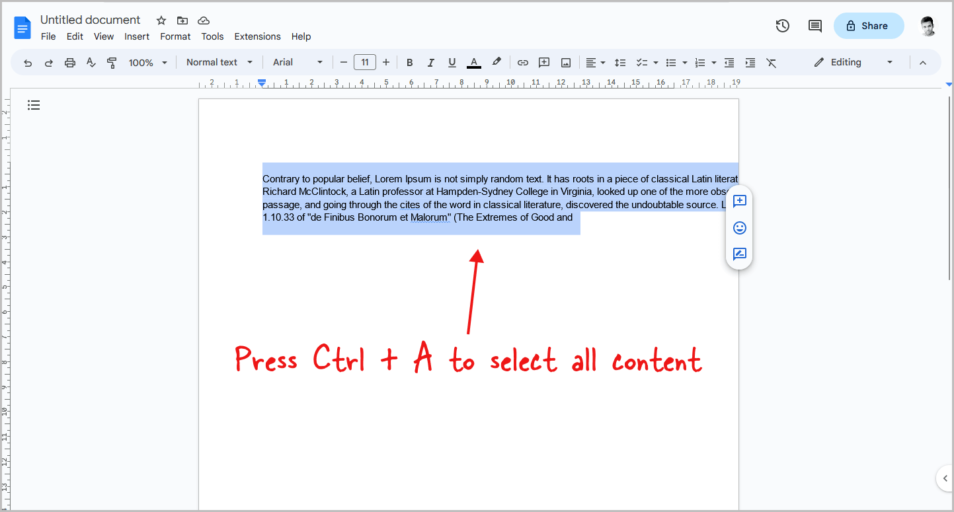
Task: Open the Google account avatar
Action: pos(928,26)
